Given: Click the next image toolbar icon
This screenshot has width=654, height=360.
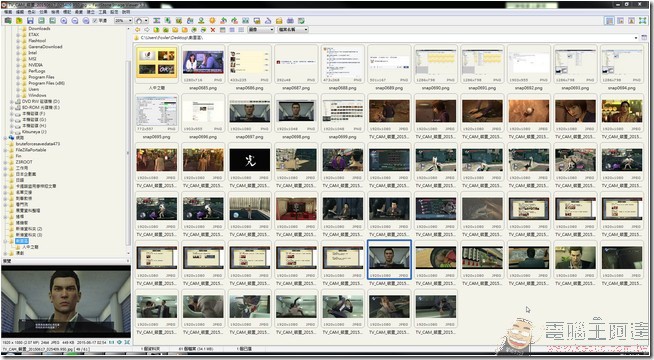Looking at the screenshot, I should pos(53,20).
